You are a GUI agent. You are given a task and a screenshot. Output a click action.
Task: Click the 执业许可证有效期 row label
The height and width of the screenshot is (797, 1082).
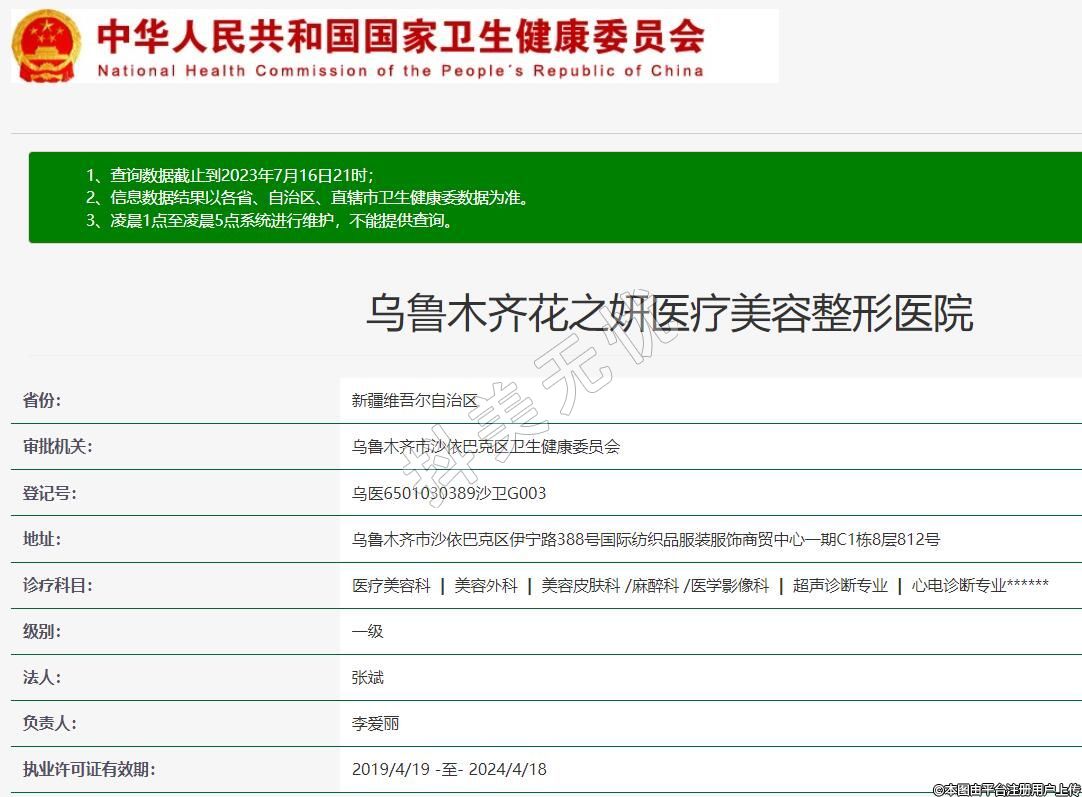(x=89, y=769)
